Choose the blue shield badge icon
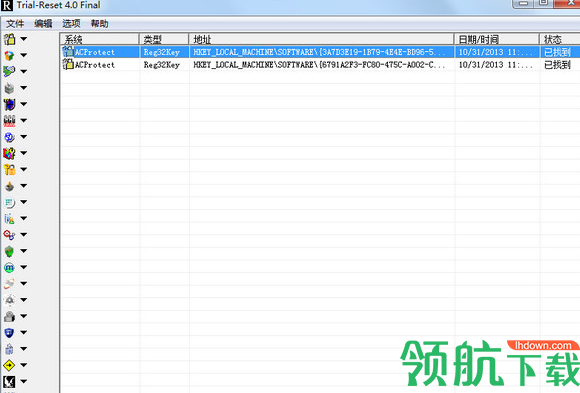The image size is (580, 393). click(x=9, y=332)
